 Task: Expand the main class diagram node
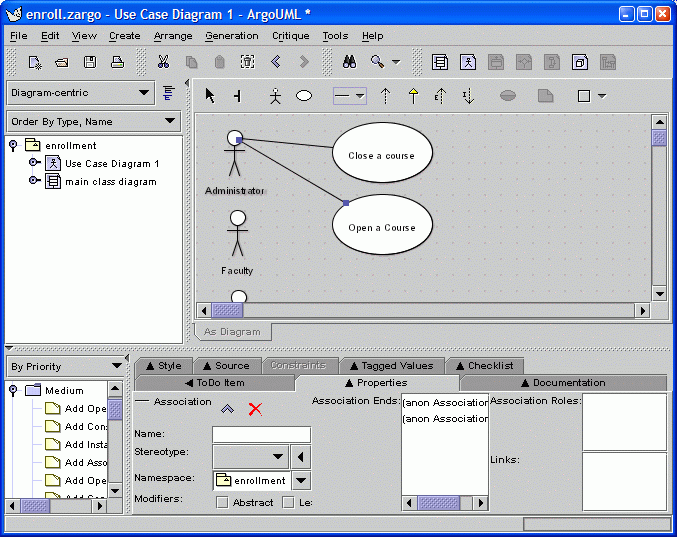click(34, 181)
